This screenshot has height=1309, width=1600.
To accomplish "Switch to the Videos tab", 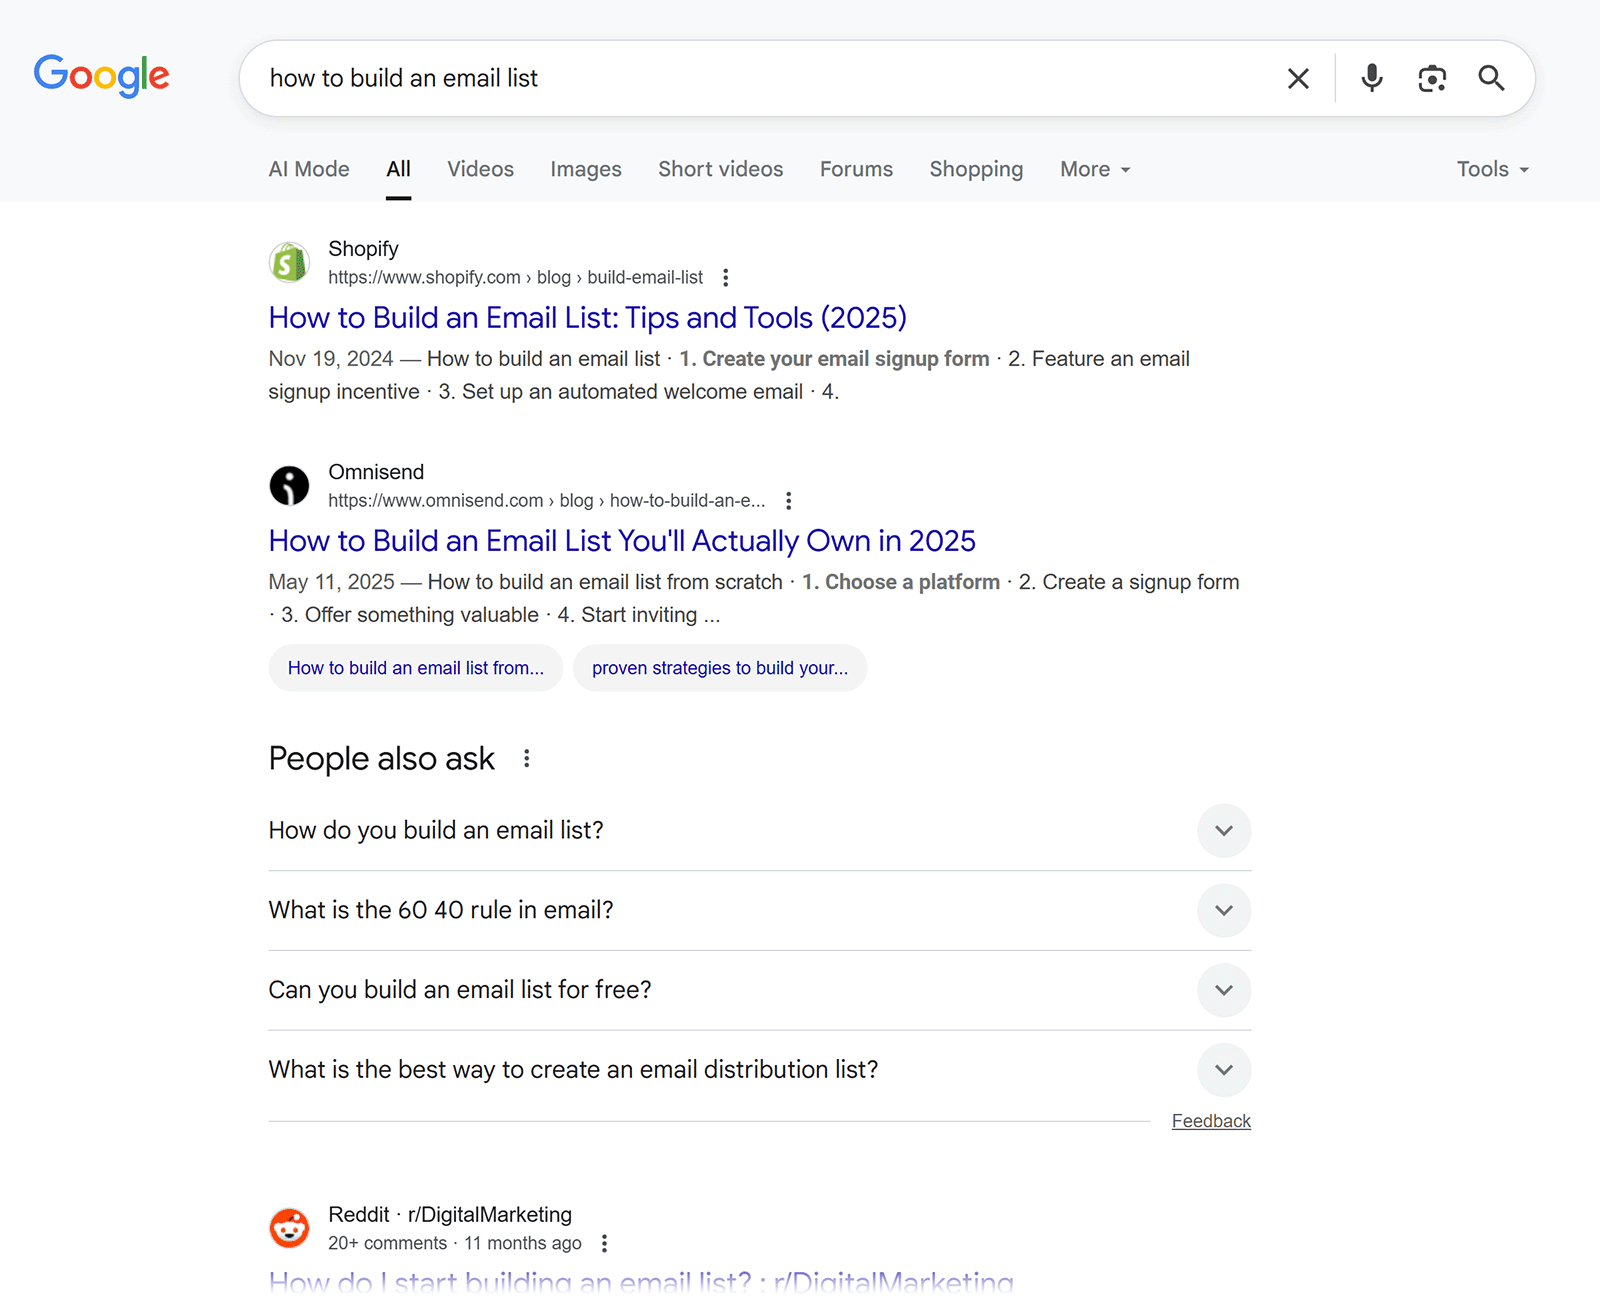I will [x=480, y=169].
